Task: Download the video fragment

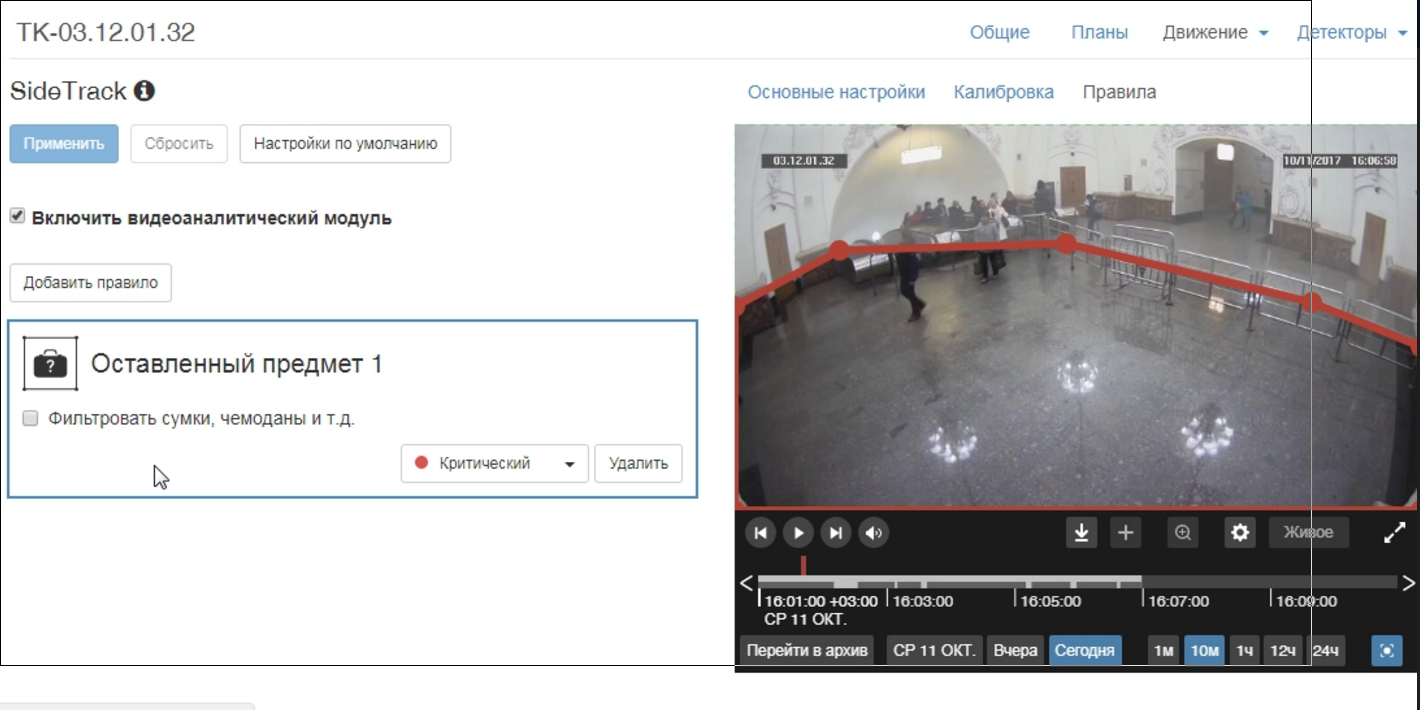Action: (1081, 533)
